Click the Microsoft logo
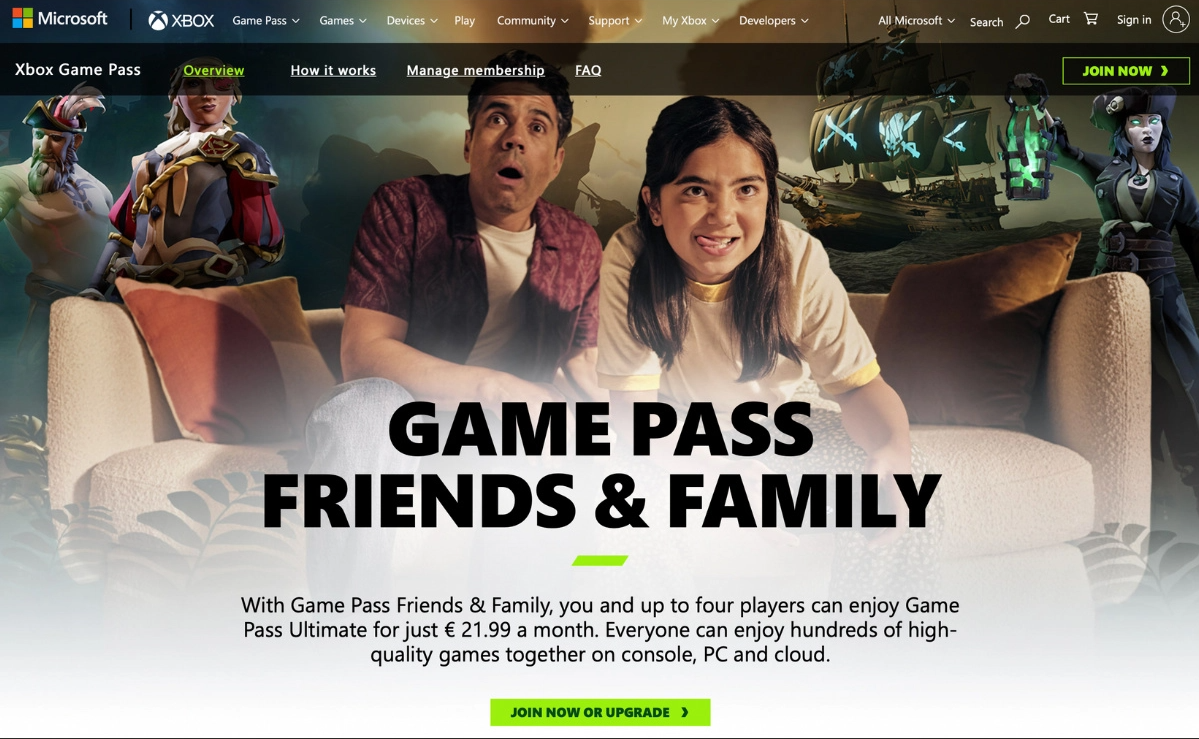Screen dimensions: 1199x739 [60, 18]
